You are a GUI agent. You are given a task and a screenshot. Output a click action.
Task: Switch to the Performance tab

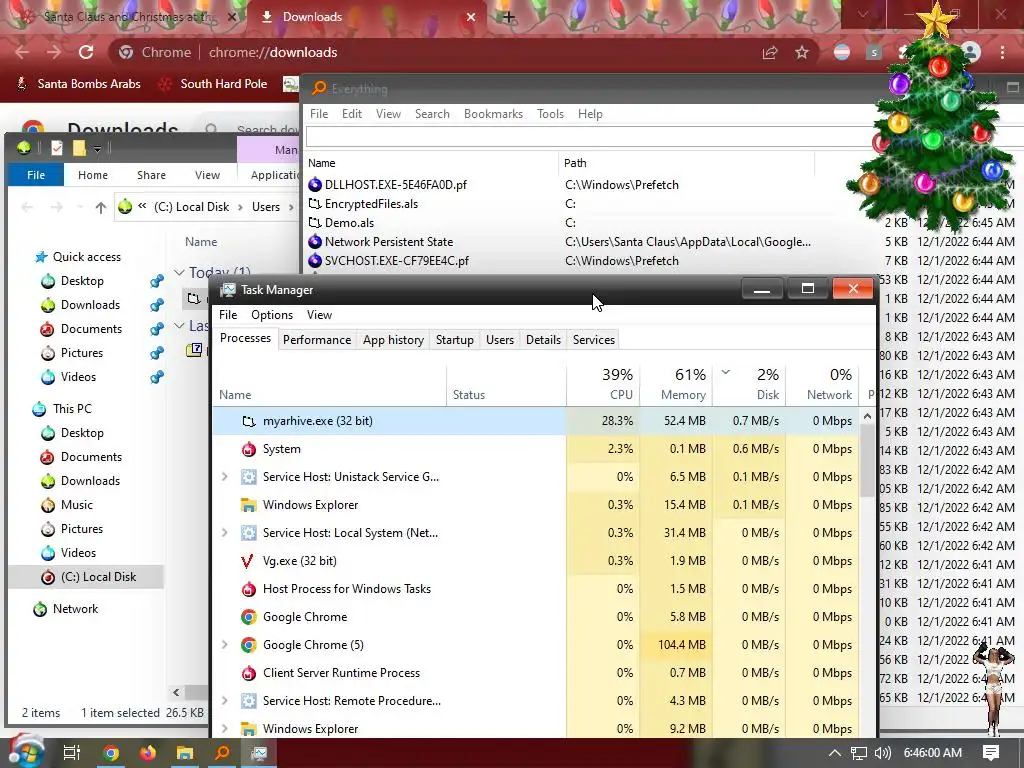317,340
